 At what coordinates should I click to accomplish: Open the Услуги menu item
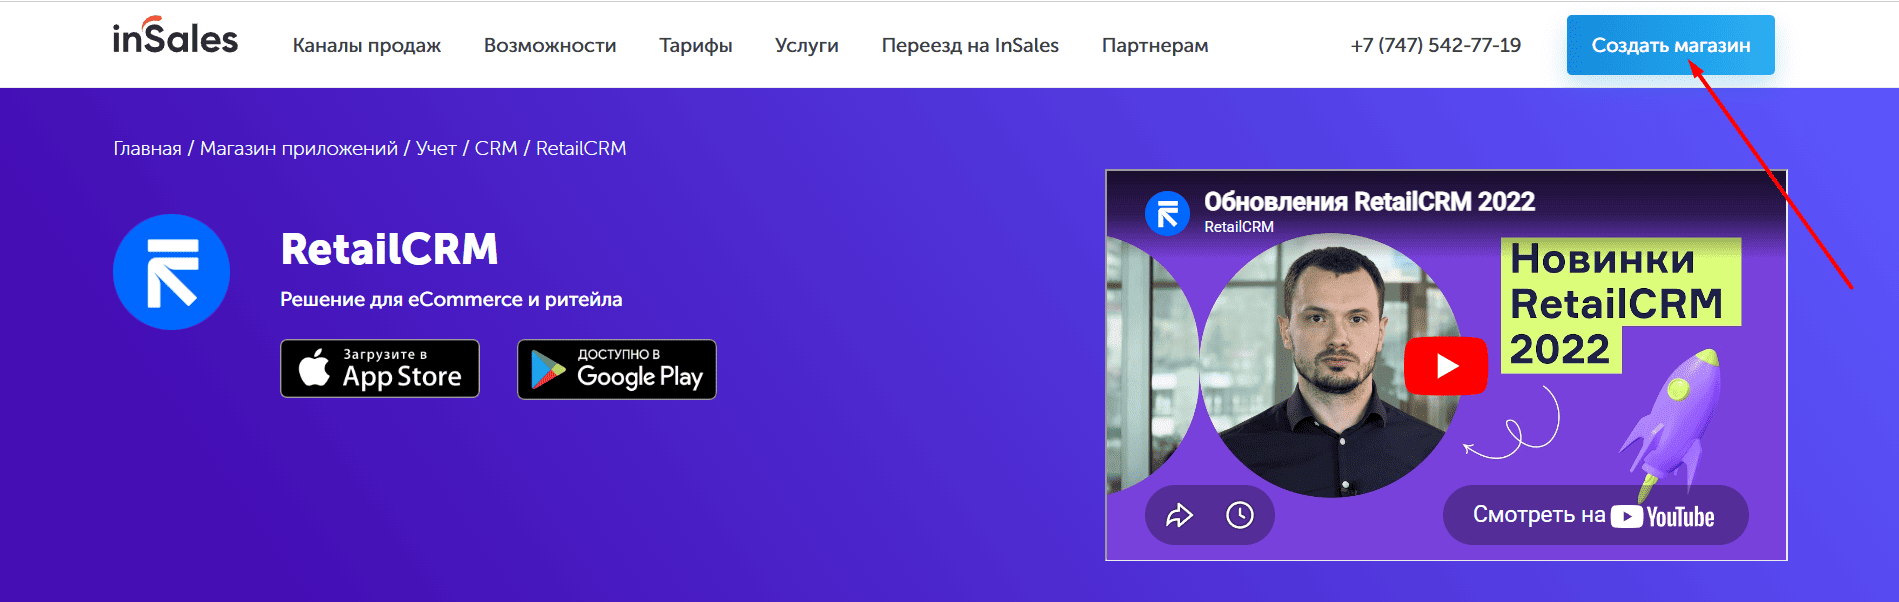pos(807,46)
